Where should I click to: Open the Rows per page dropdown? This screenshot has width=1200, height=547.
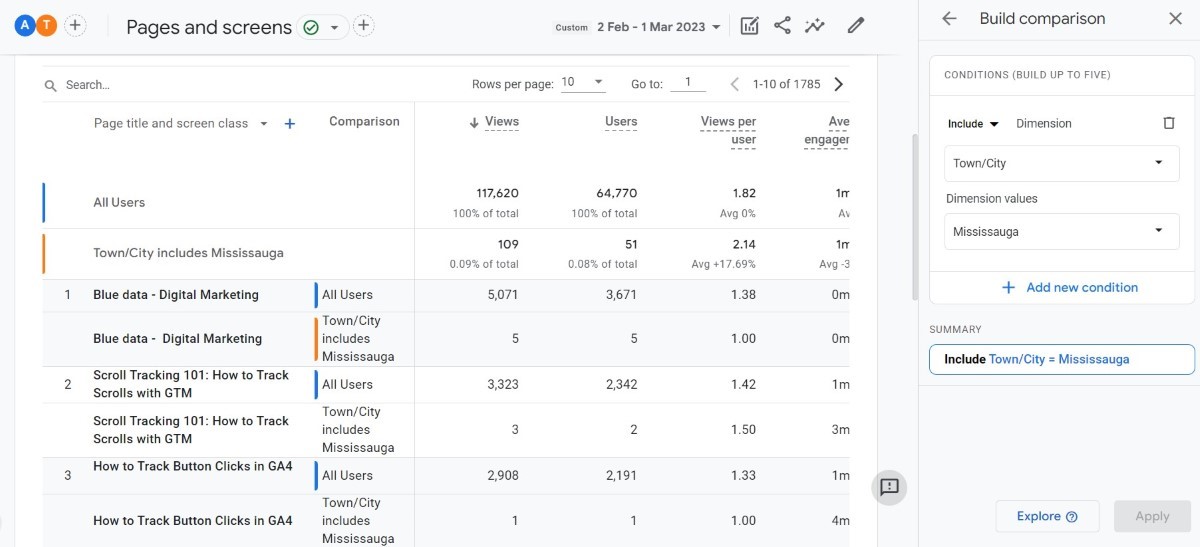[583, 83]
